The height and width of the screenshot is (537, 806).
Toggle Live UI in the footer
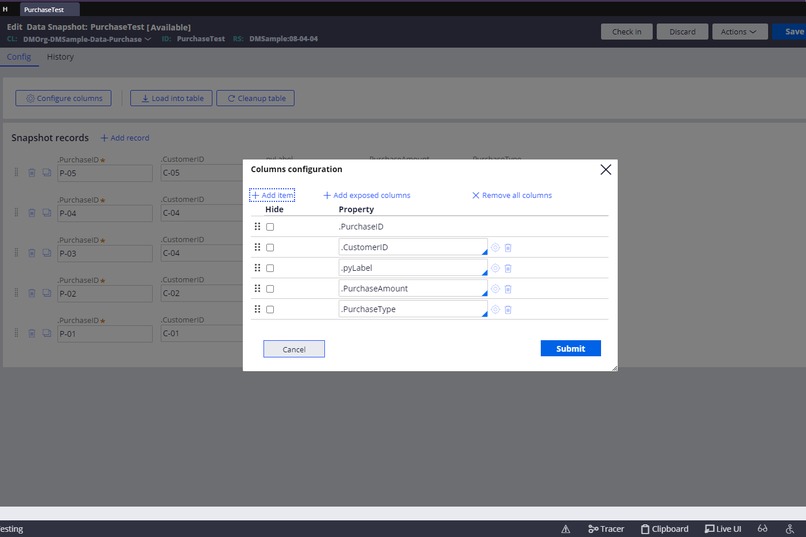pyautogui.click(x=723, y=529)
